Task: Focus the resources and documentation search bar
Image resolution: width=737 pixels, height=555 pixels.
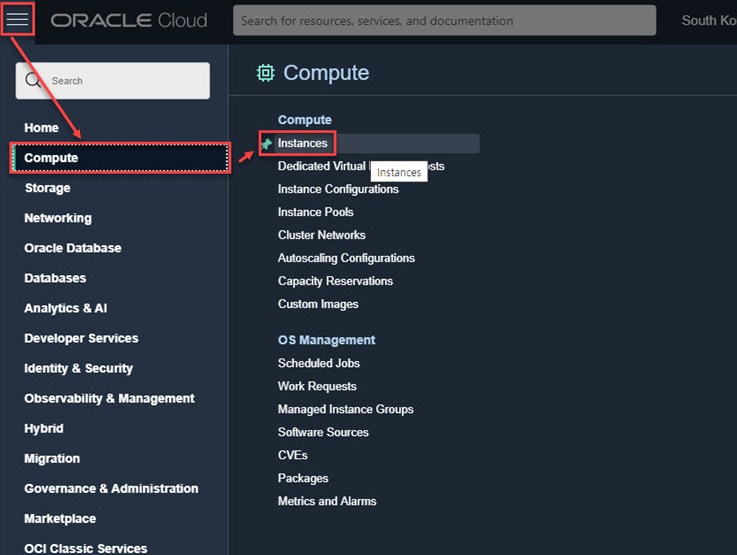Action: tap(444, 20)
